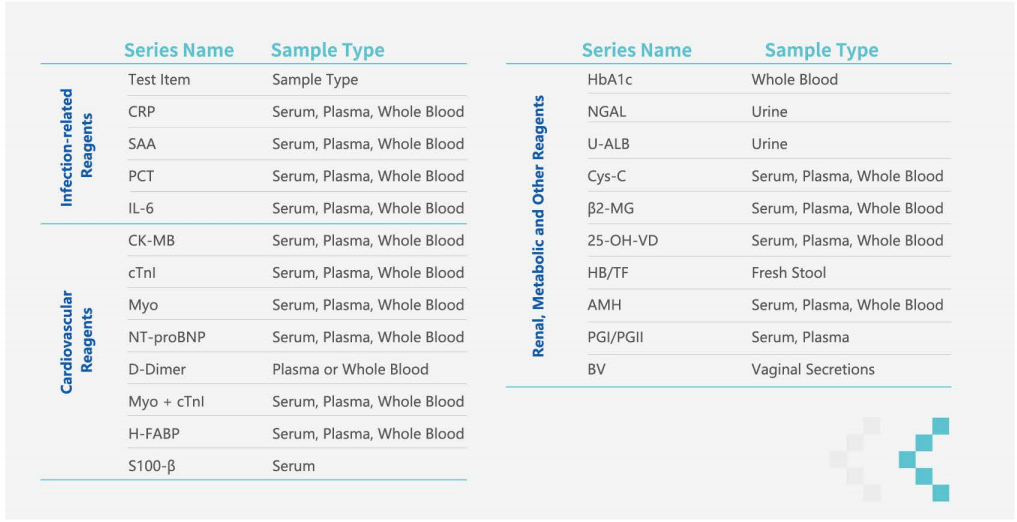Select the PGI/PGII test item
Viewport: 1017px width, 522px height.
click(616, 337)
